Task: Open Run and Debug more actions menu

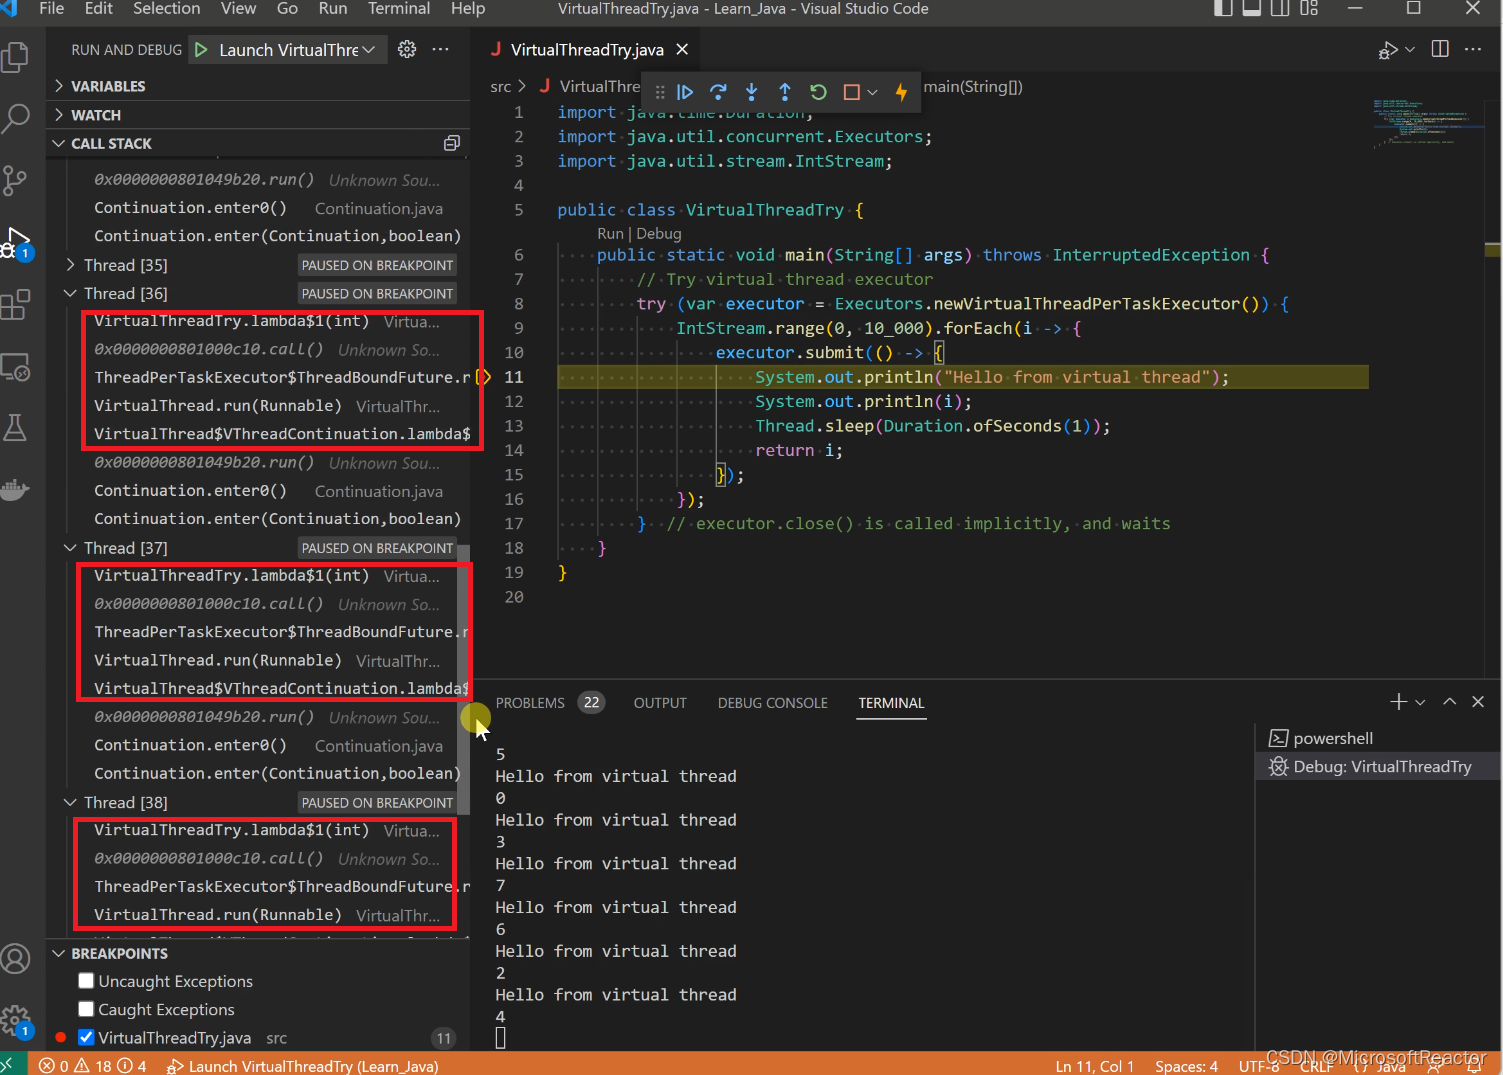Action: coord(440,49)
